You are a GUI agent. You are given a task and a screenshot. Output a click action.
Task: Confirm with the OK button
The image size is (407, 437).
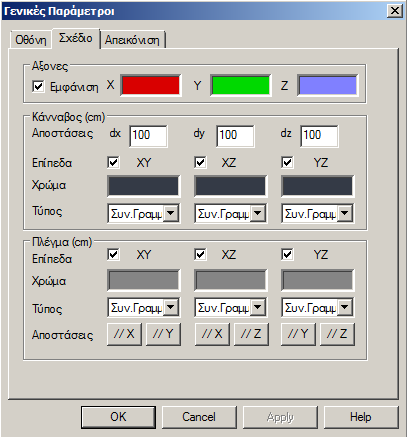(x=118, y=417)
